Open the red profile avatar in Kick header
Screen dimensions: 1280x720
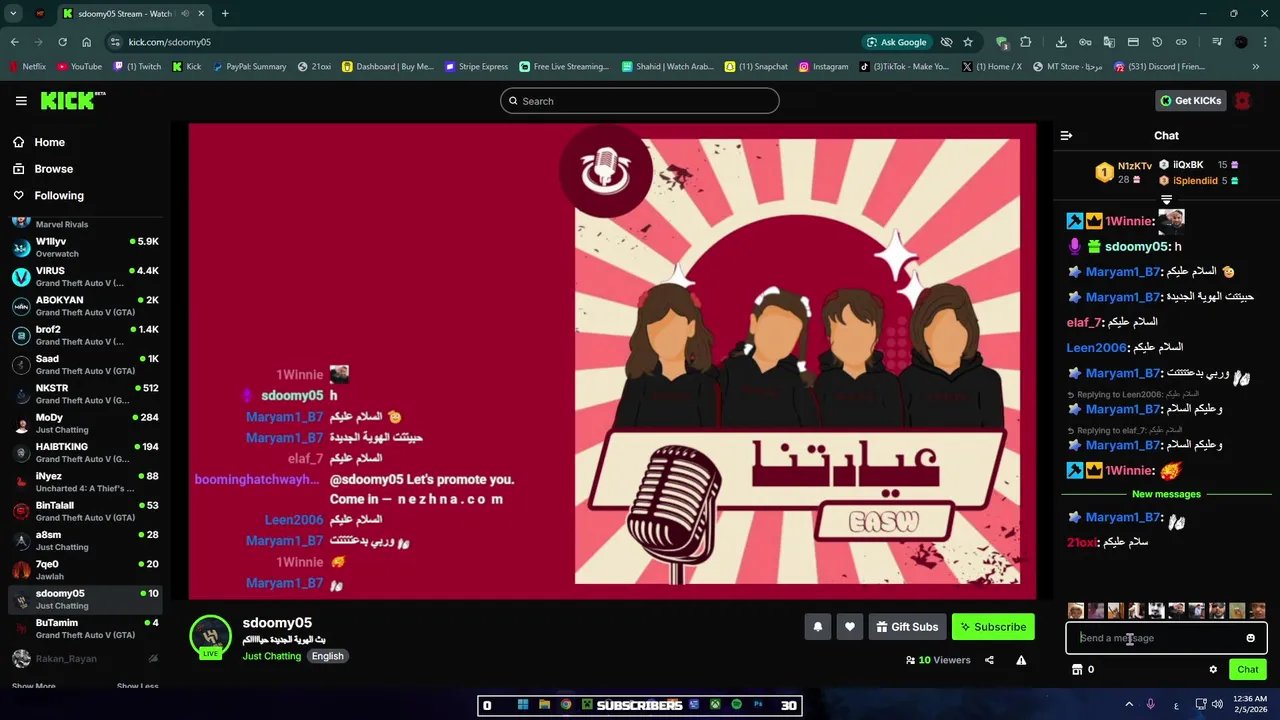[1243, 101]
